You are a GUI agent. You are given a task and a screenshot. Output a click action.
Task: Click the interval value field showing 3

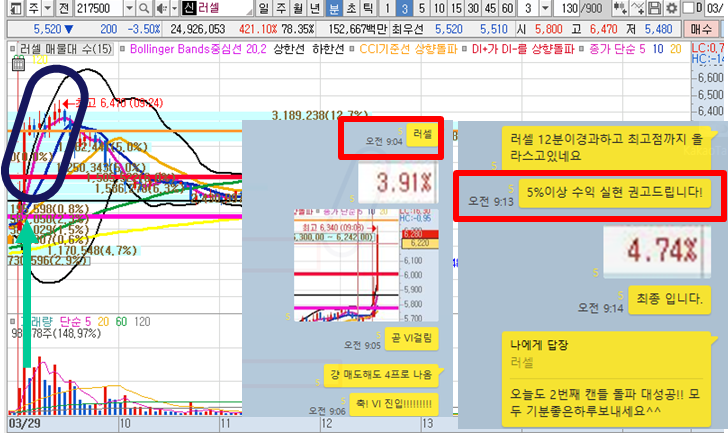coord(529,8)
